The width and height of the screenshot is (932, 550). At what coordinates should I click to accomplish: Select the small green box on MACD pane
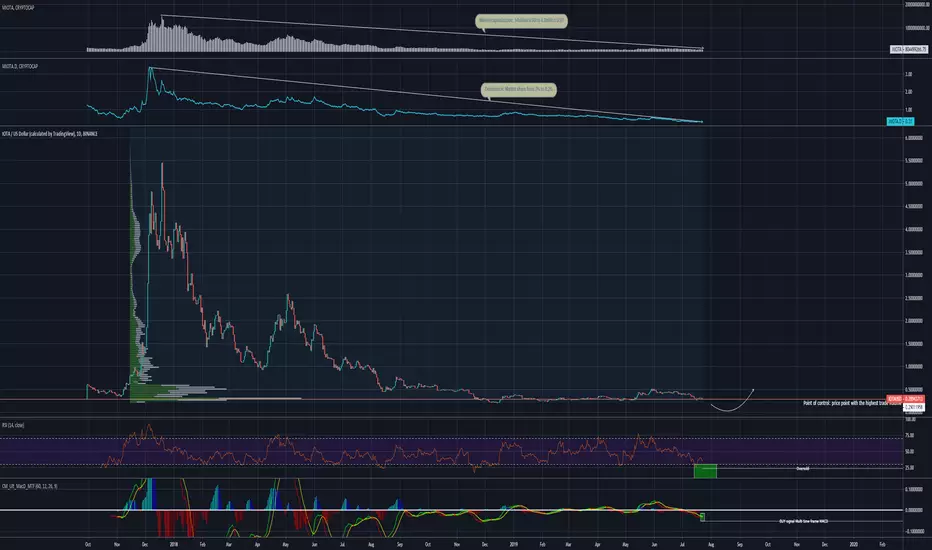[x=703, y=517]
